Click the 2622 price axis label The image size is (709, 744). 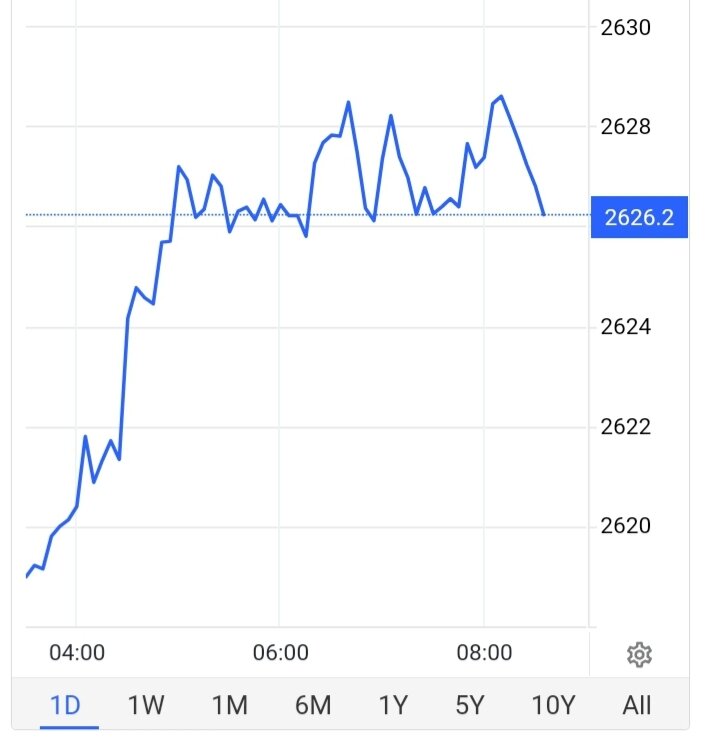(x=625, y=427)
